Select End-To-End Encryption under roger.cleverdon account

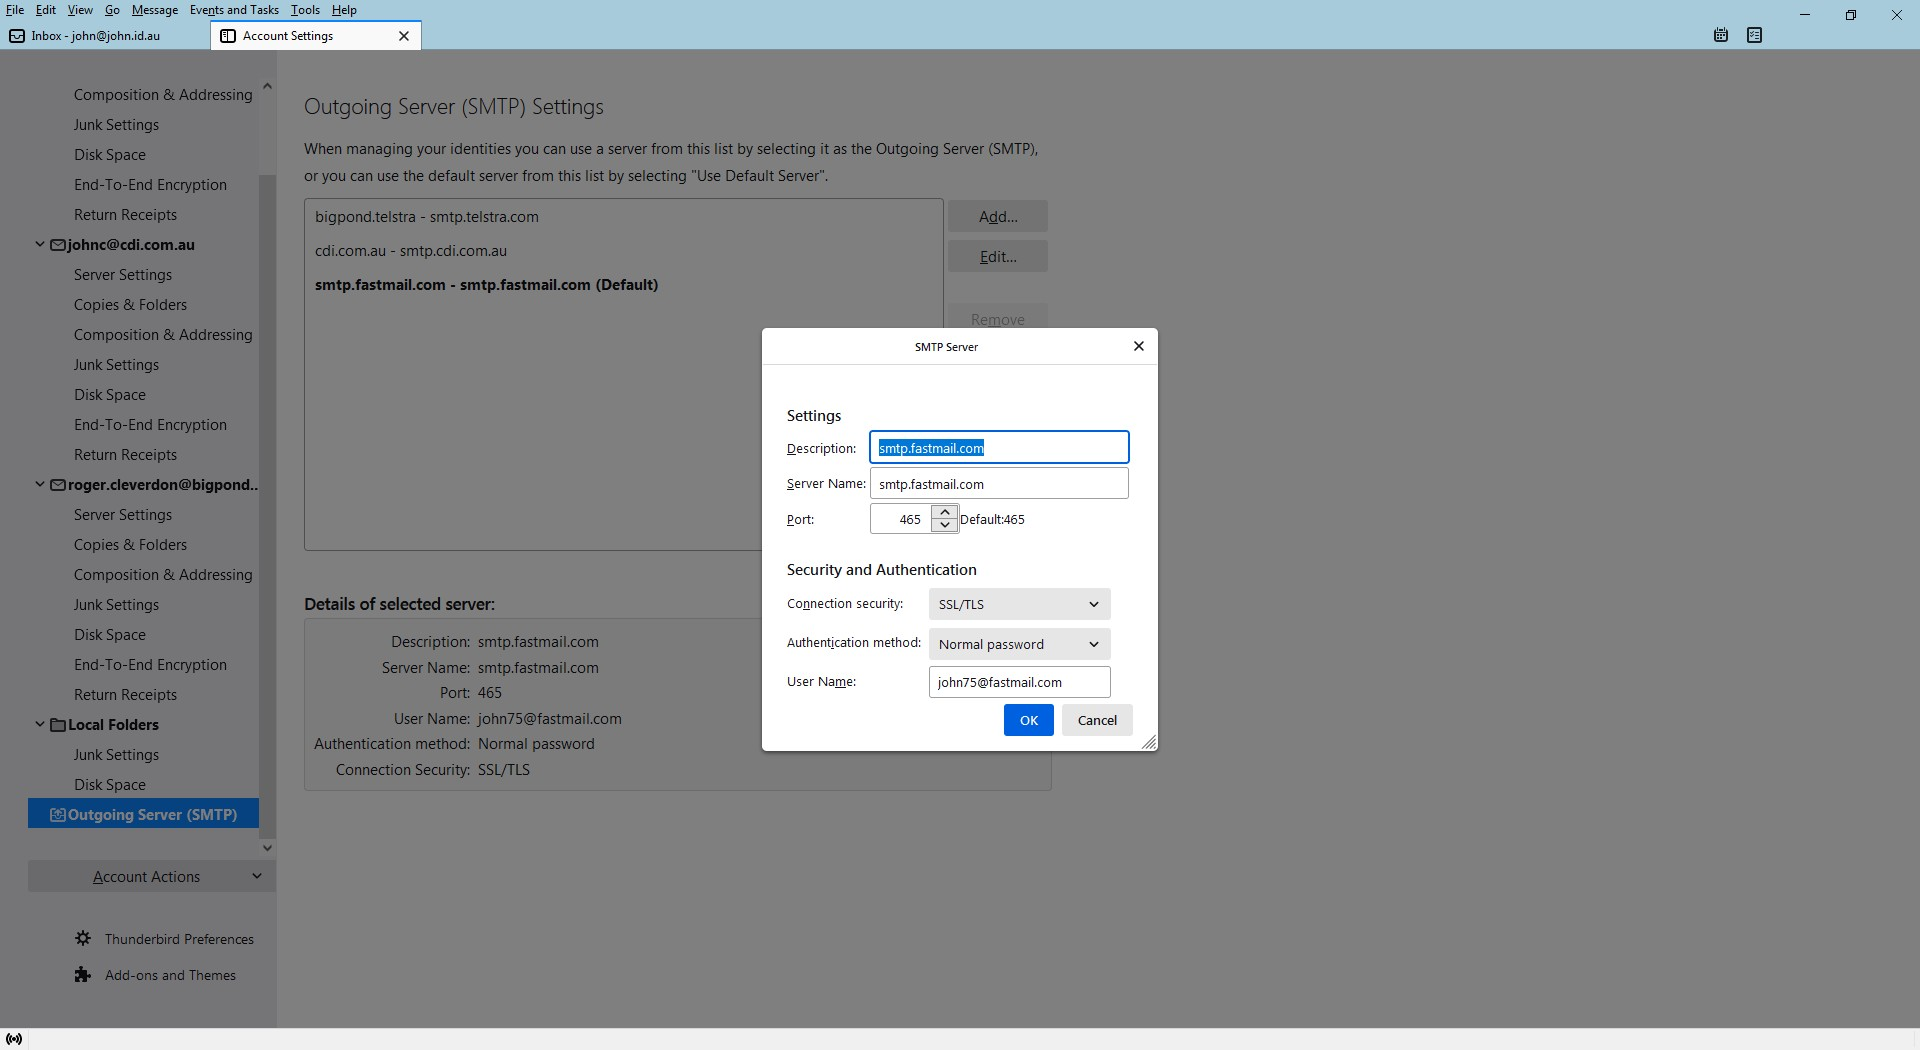click(150, 665)
